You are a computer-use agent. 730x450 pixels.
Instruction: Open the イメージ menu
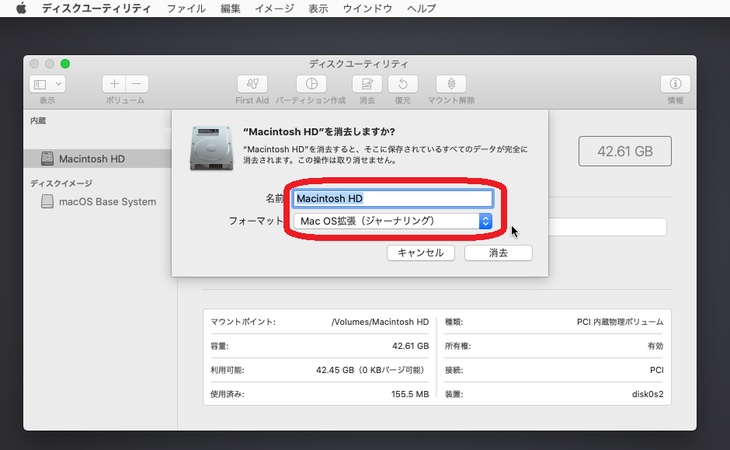click(274, 8)
